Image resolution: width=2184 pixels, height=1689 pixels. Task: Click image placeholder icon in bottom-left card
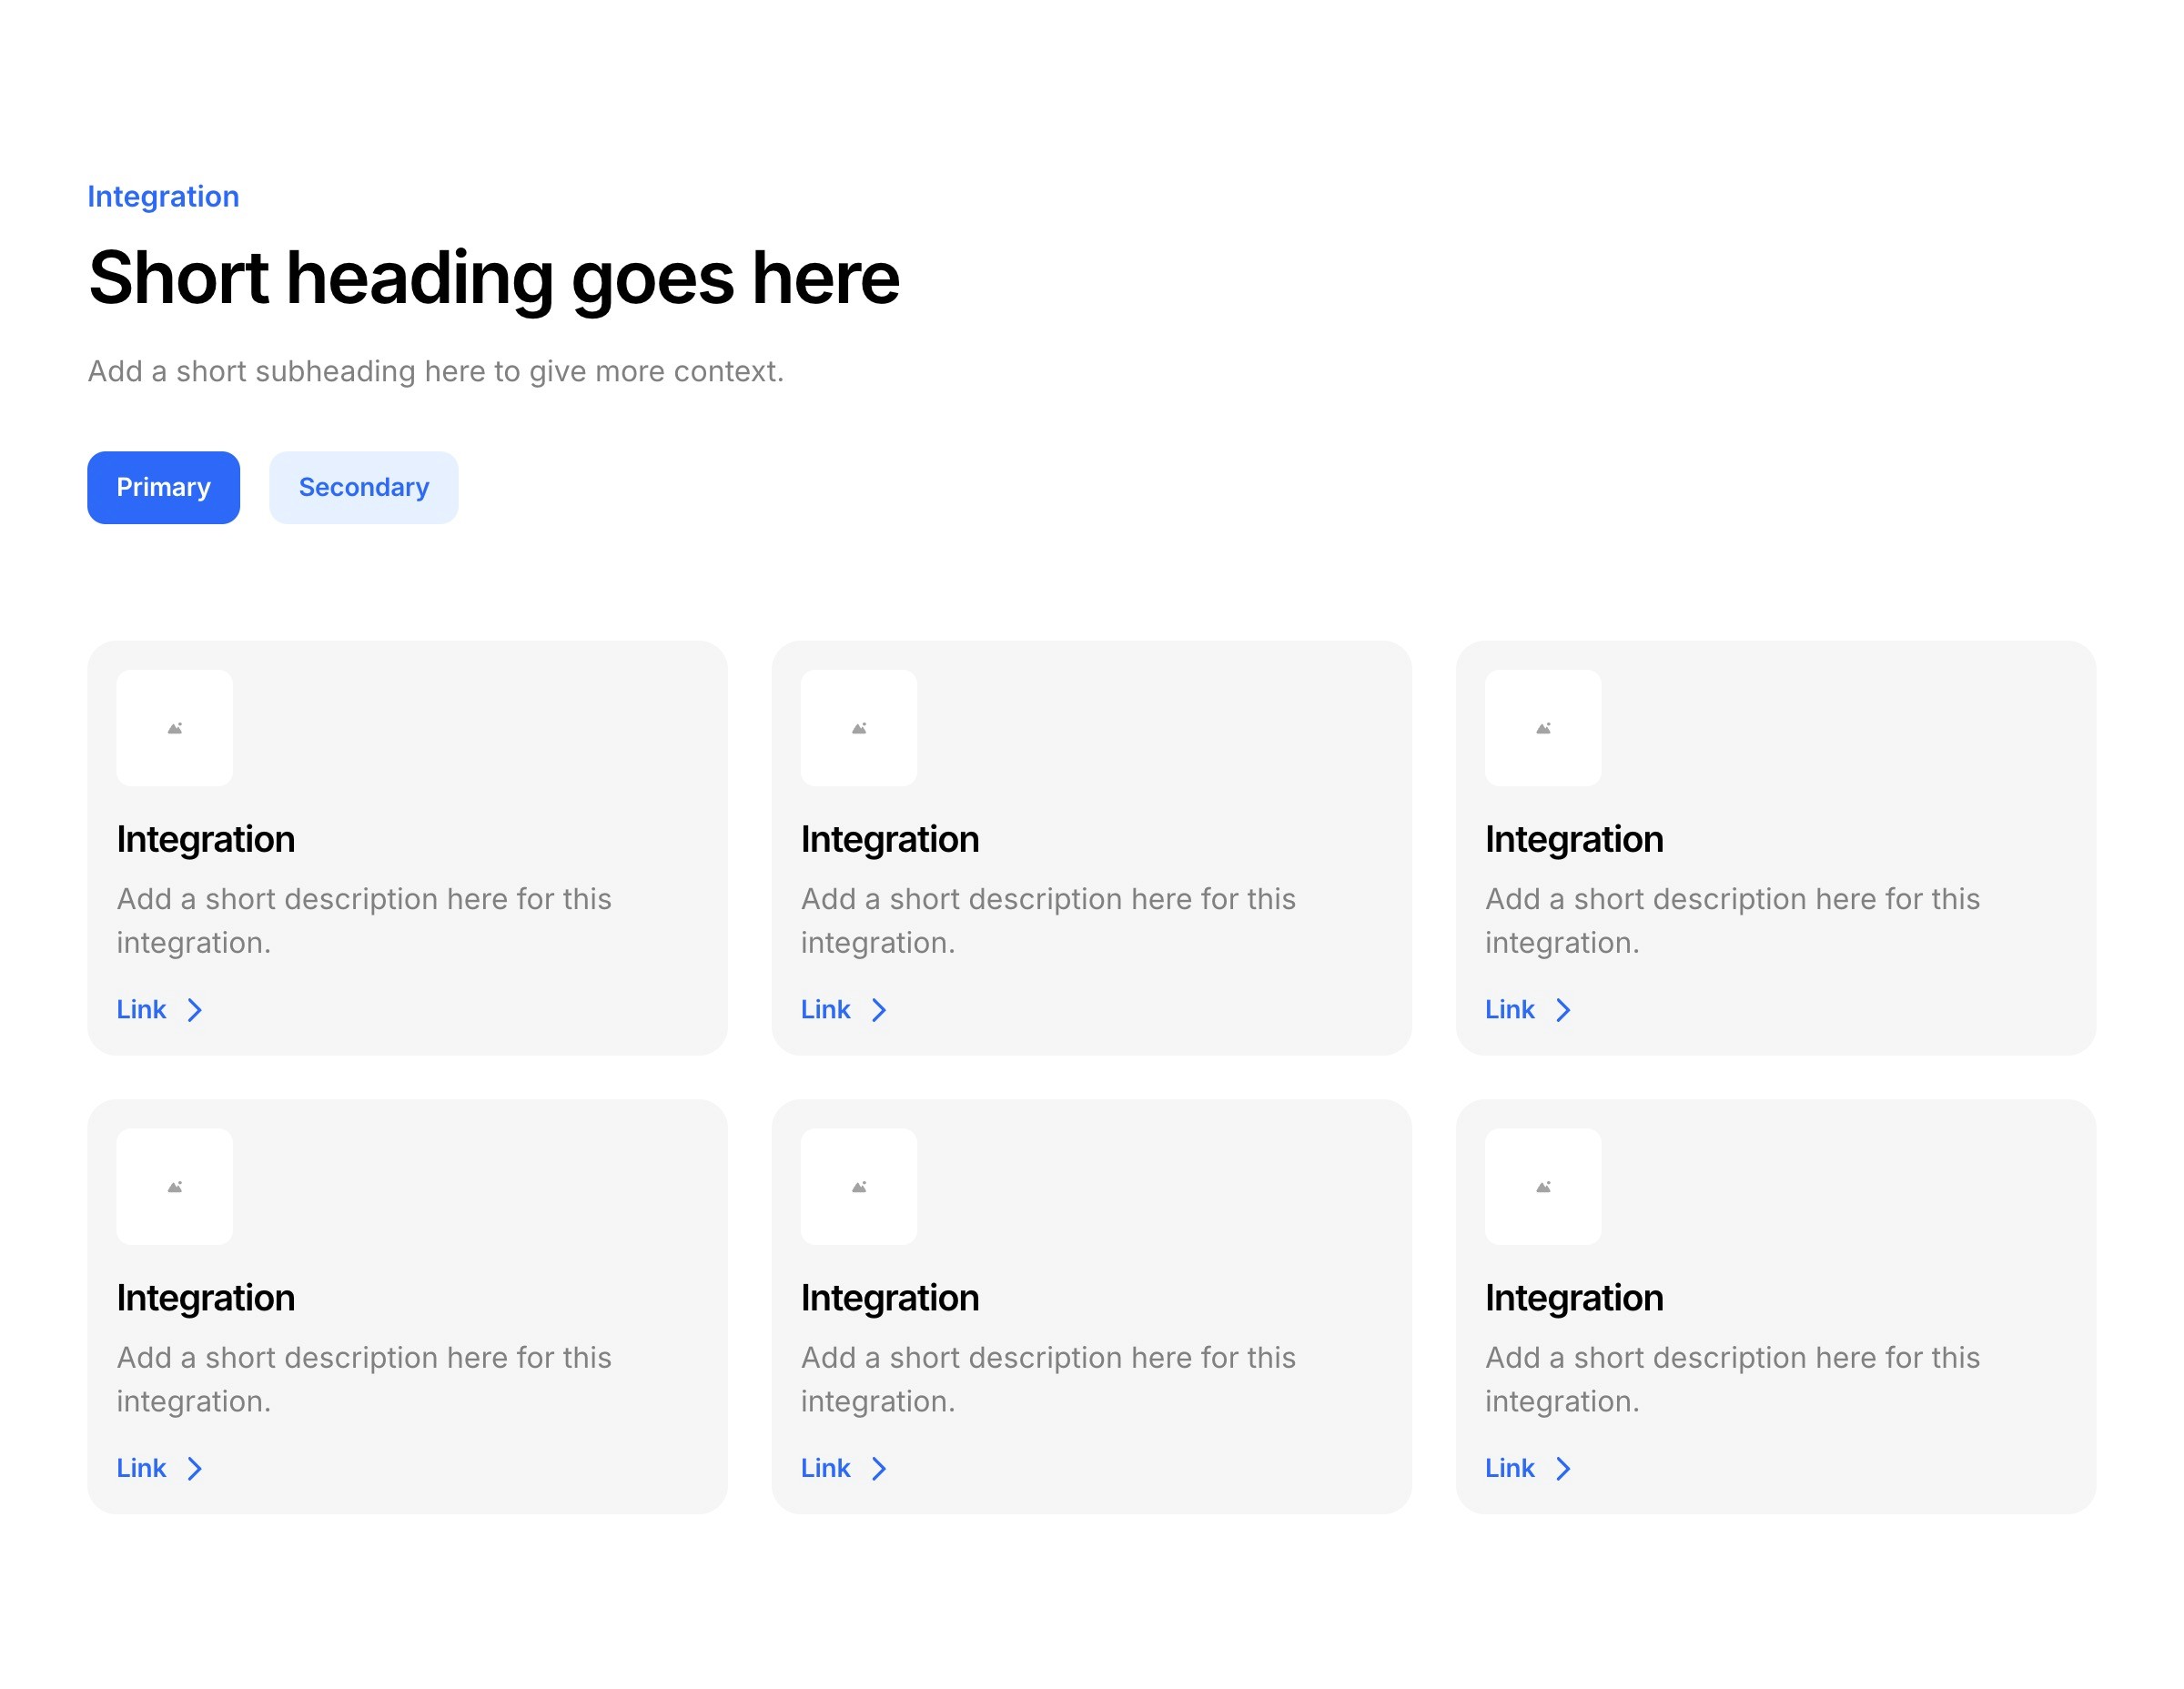175,1187
